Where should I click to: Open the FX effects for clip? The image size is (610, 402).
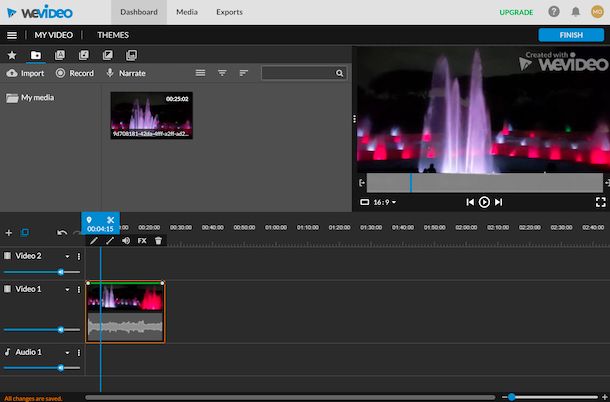142,241
